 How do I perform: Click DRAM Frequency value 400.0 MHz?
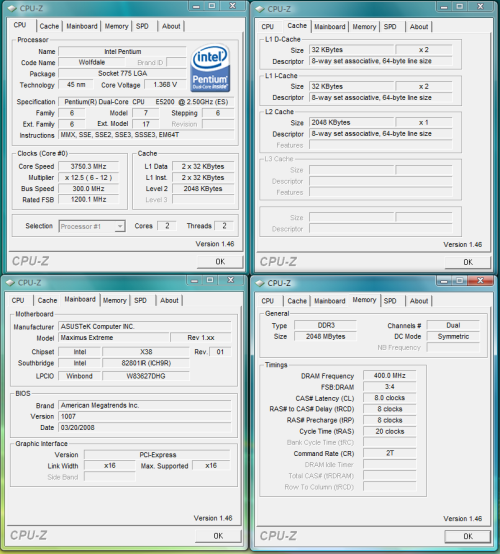[389, 376]
